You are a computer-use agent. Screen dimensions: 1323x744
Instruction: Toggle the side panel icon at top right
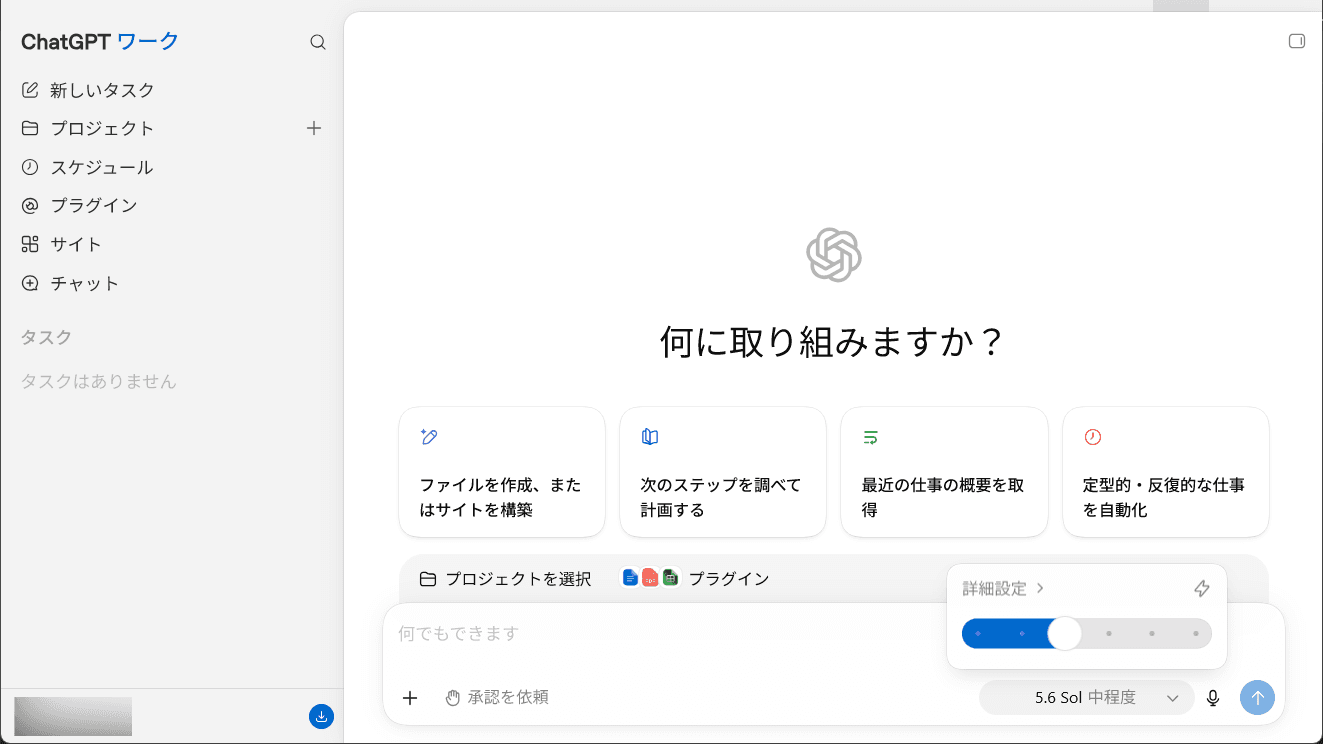[x=1297, y=41]
